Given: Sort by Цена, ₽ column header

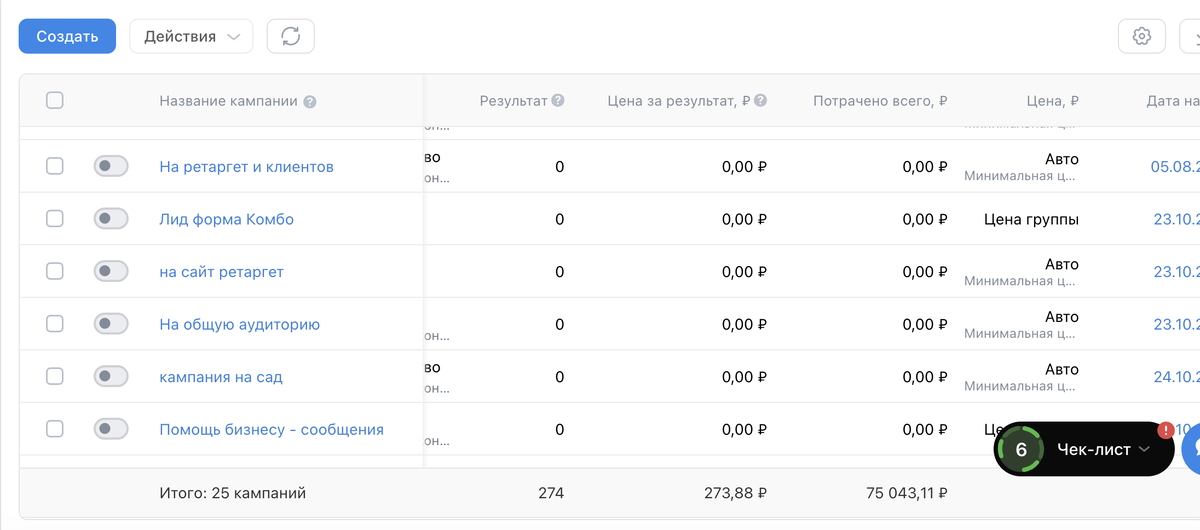Looking at the screenshot, I should click(1052, 101).
